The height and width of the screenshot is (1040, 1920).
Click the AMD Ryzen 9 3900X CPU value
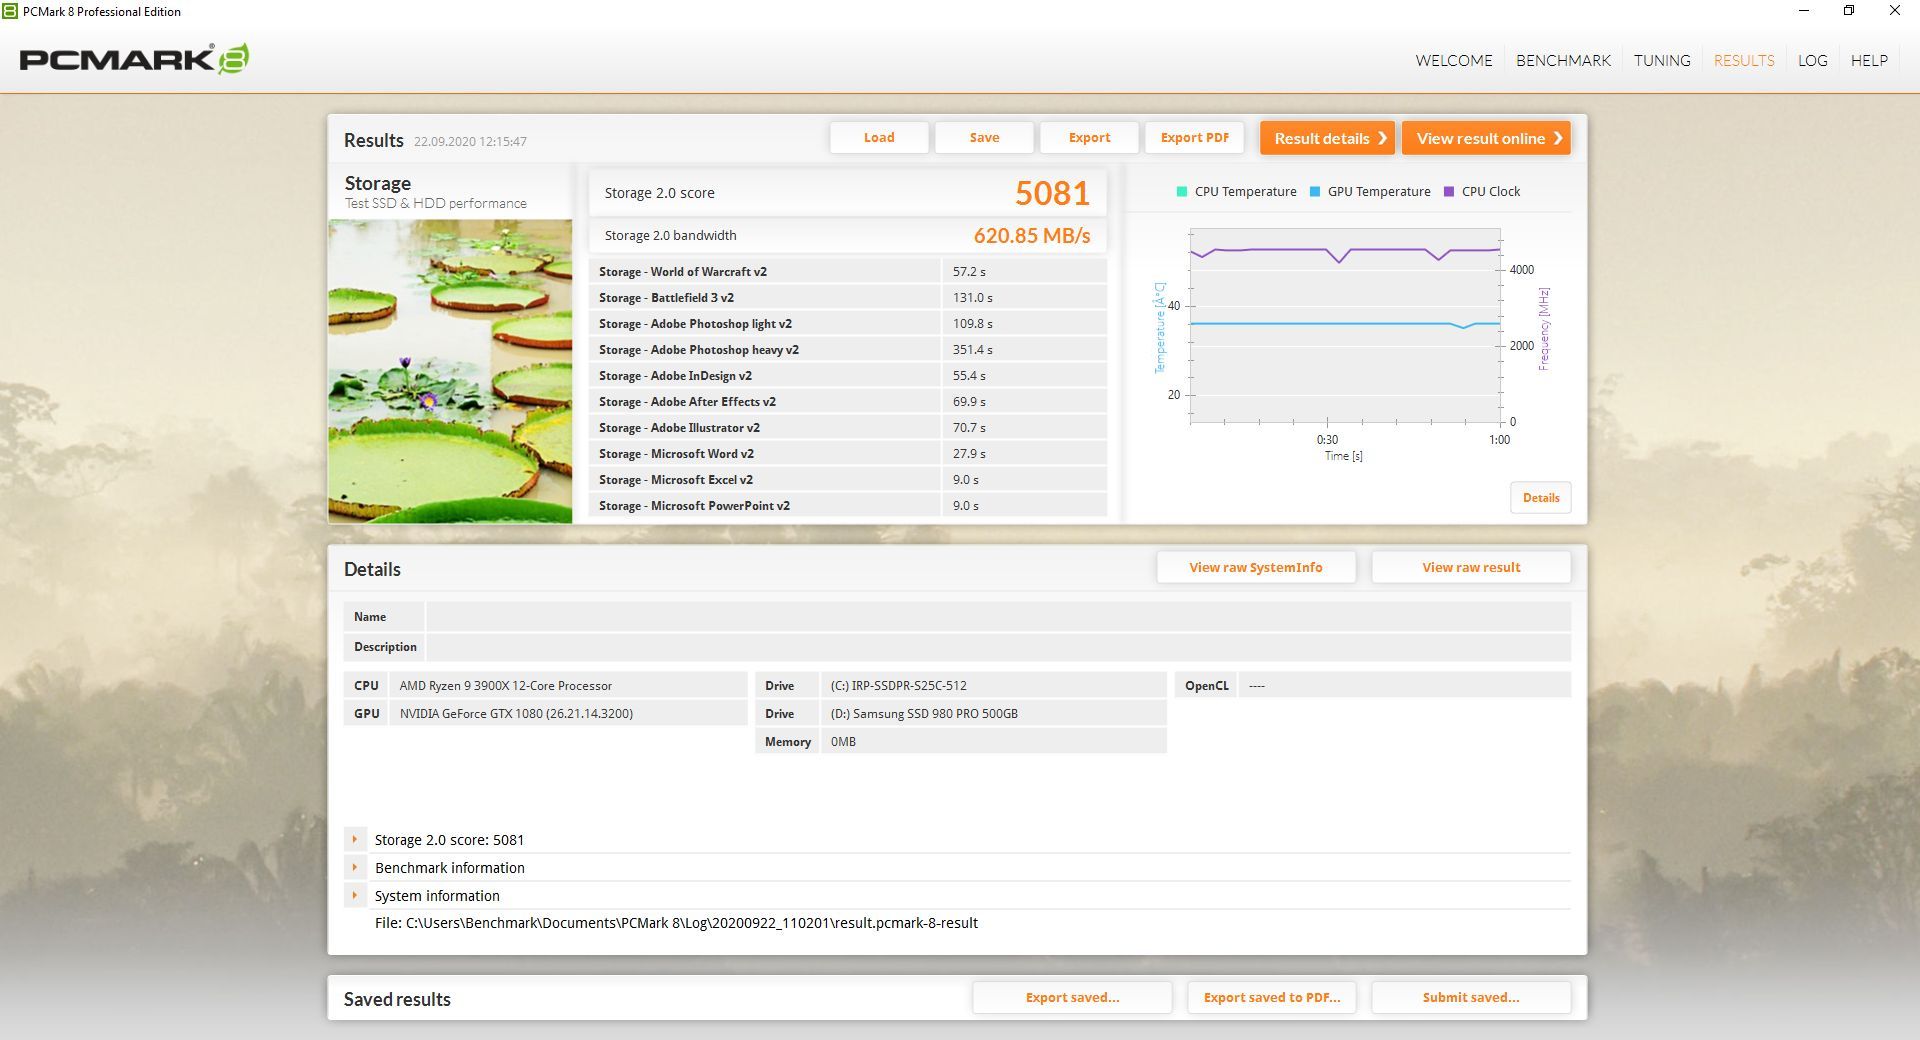pyautogui.click(x=505, y=685)
